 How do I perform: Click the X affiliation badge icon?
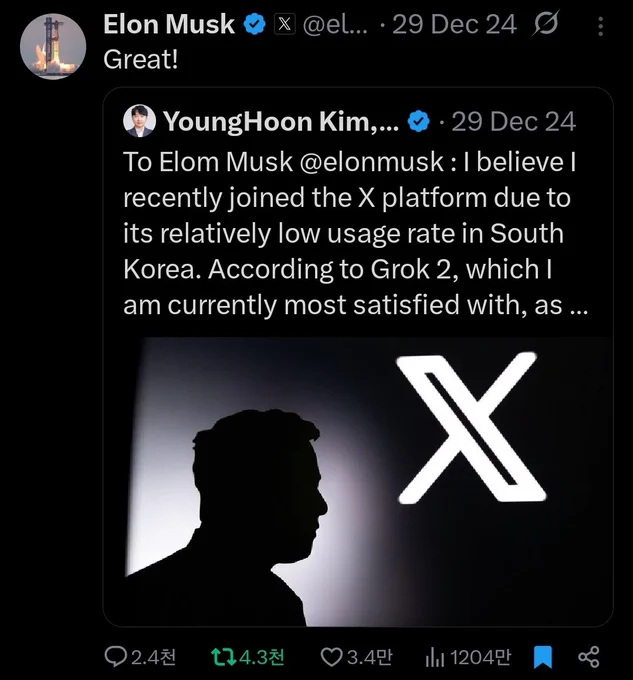(284, 24)
